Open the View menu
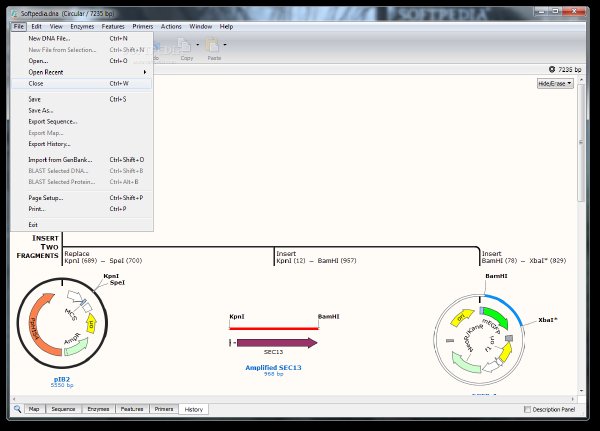This screenshot has width=600, height=431. point(56,26)
